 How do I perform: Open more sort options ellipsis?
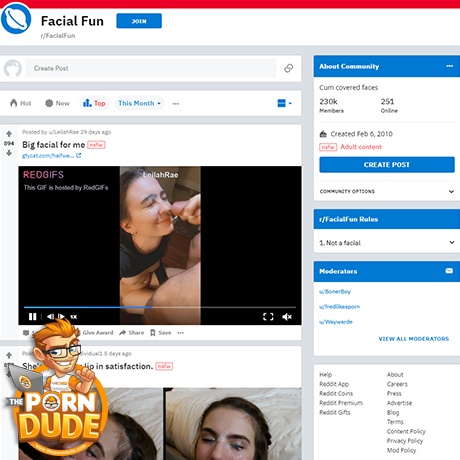point(176,104)
